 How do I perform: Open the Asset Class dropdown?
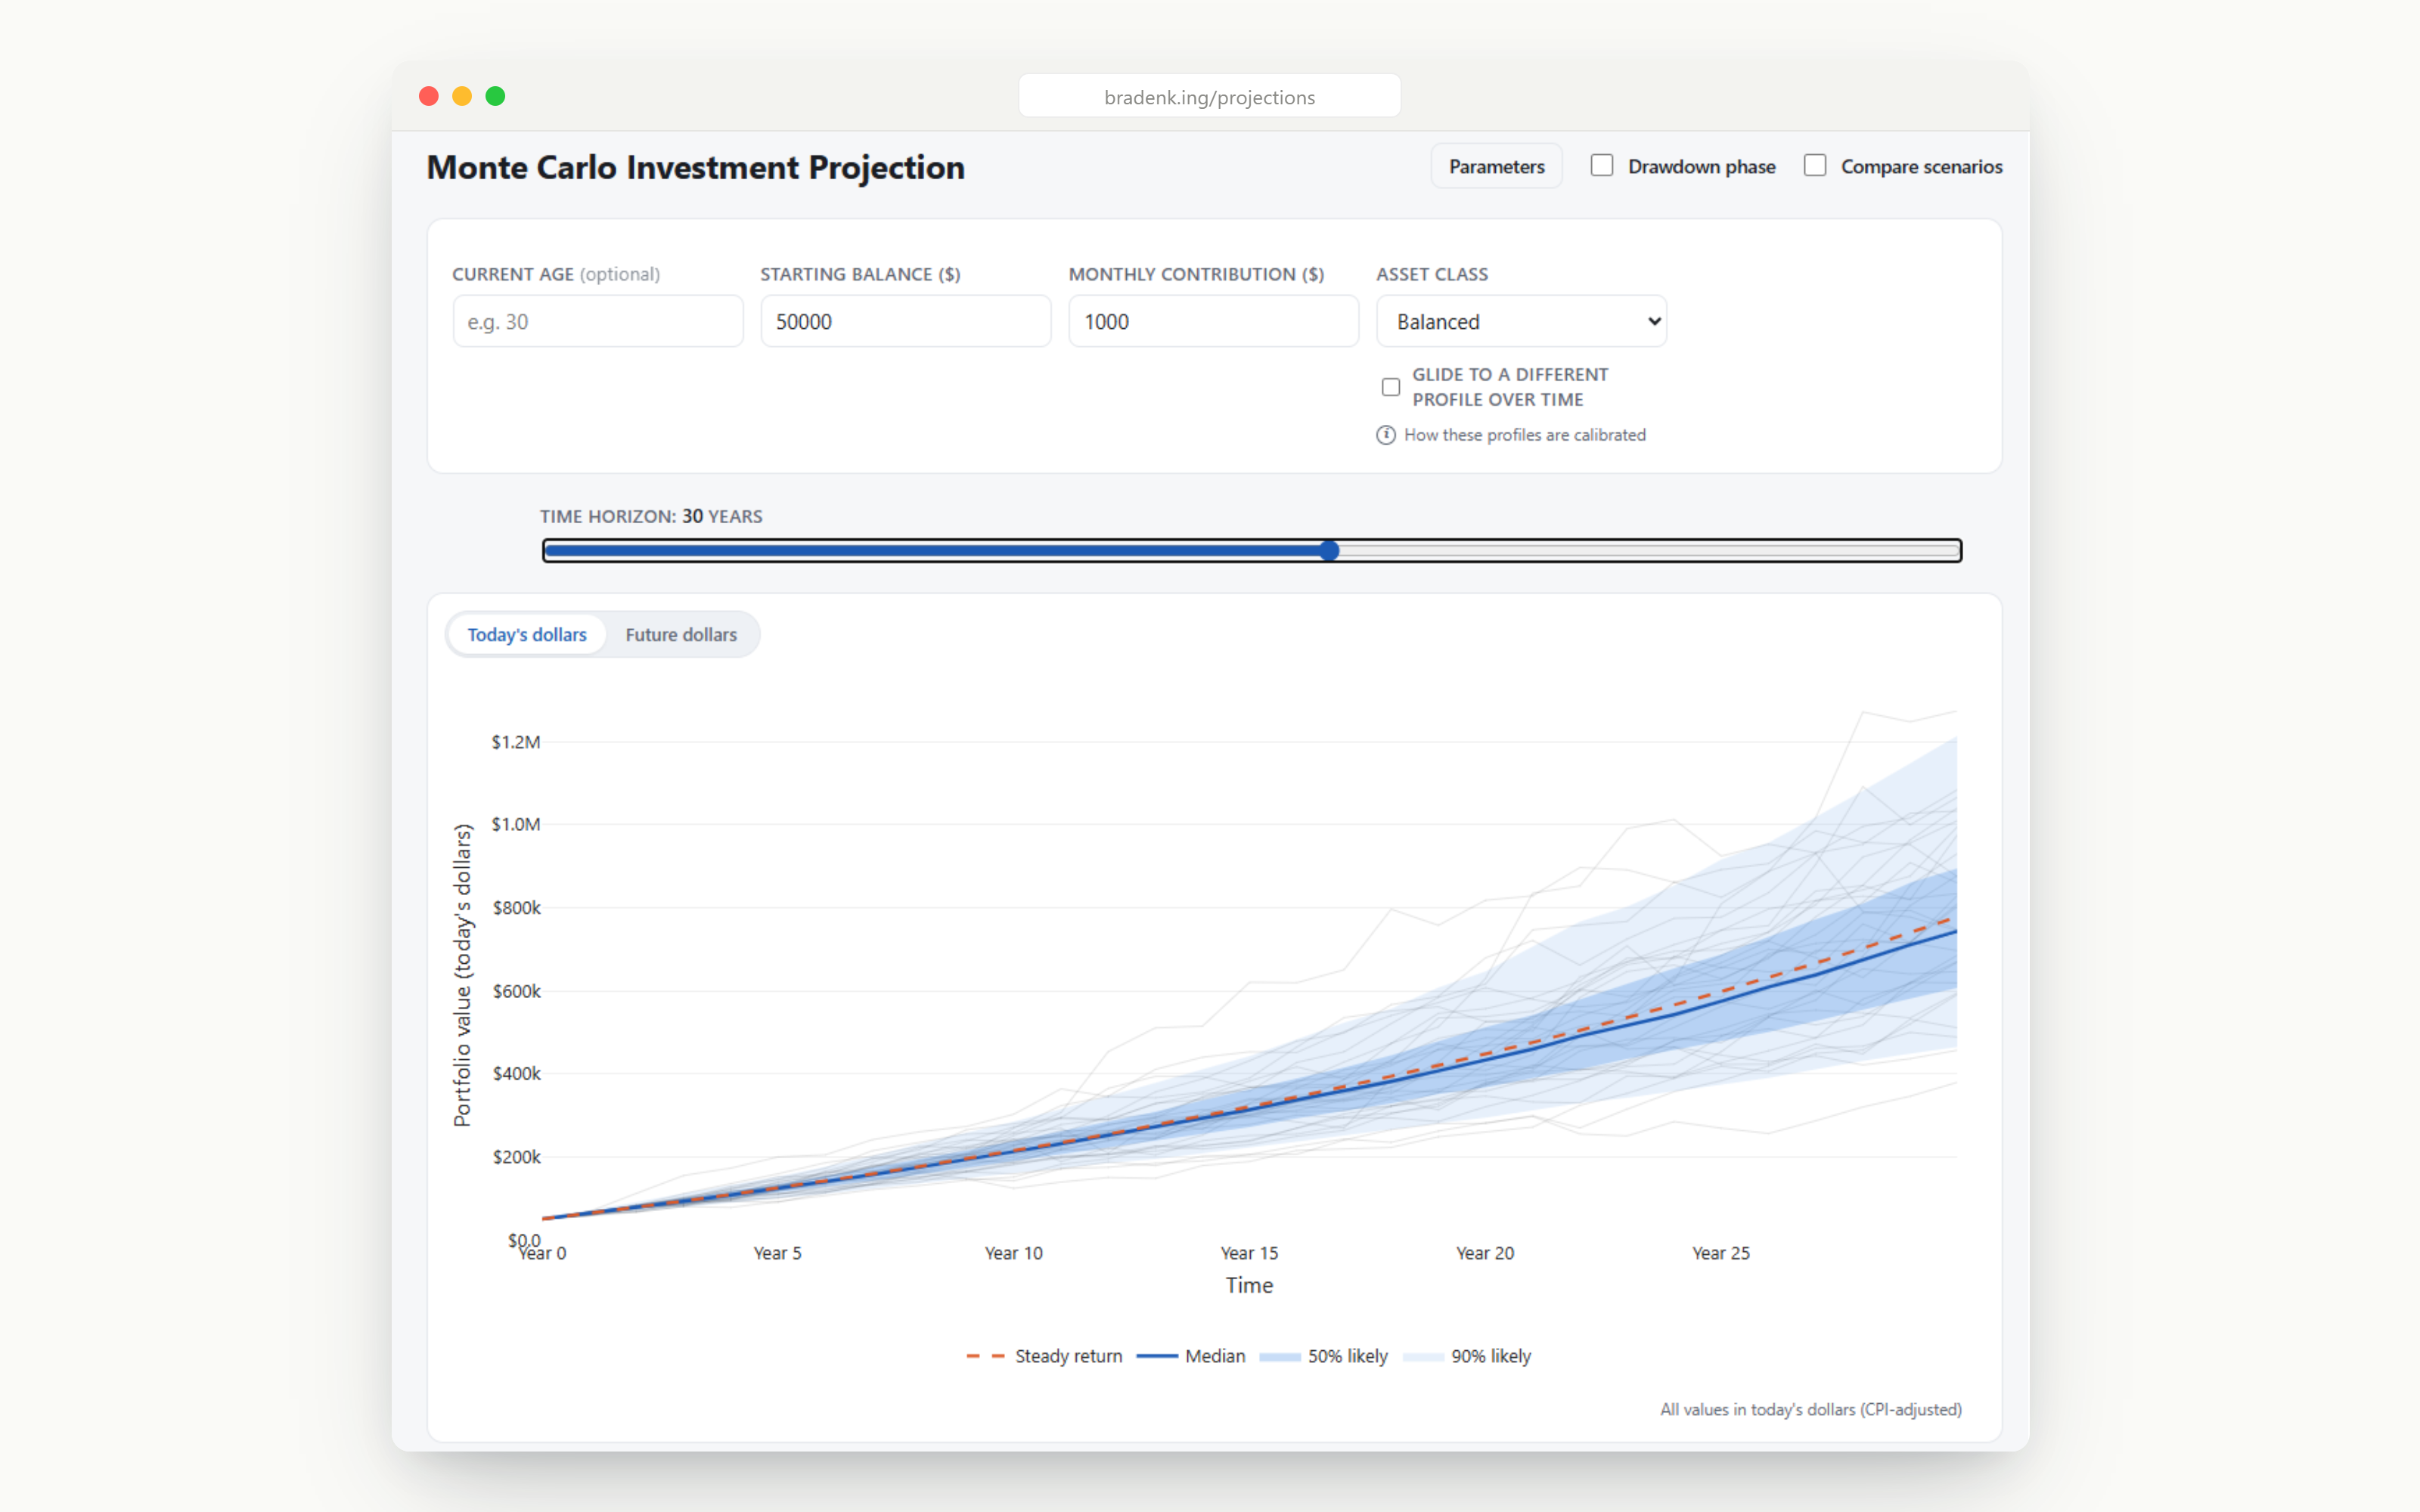(x=1521, y=321)
